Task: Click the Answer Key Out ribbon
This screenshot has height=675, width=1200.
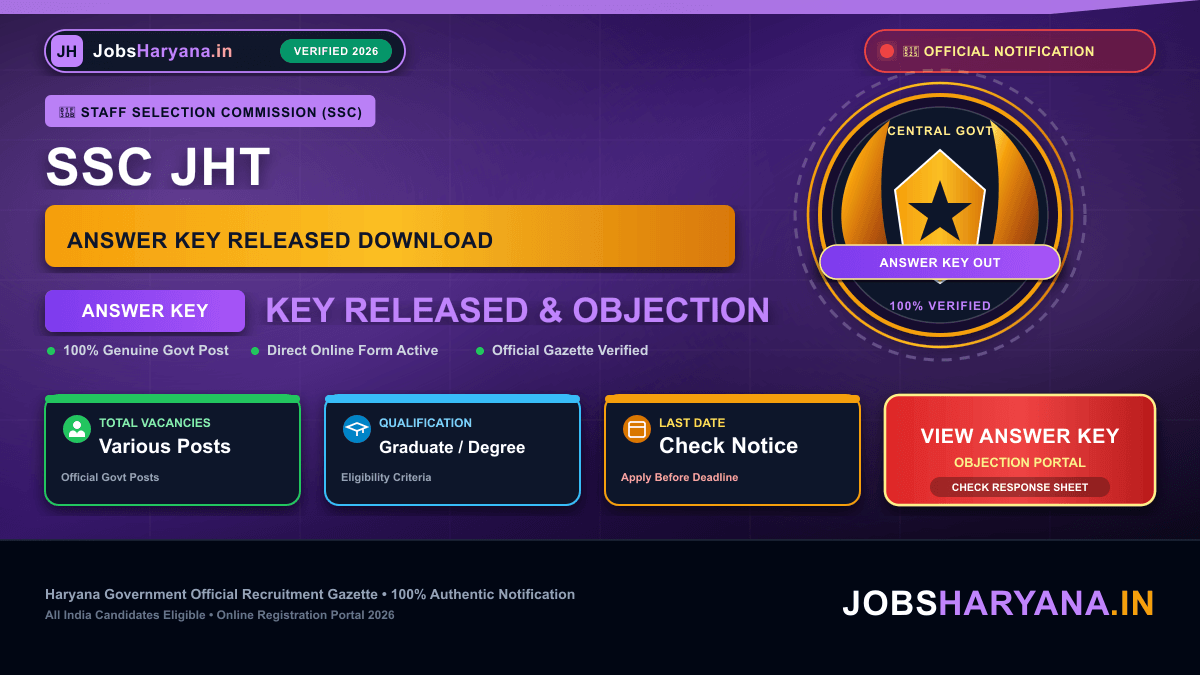Action: pos(940,262)
